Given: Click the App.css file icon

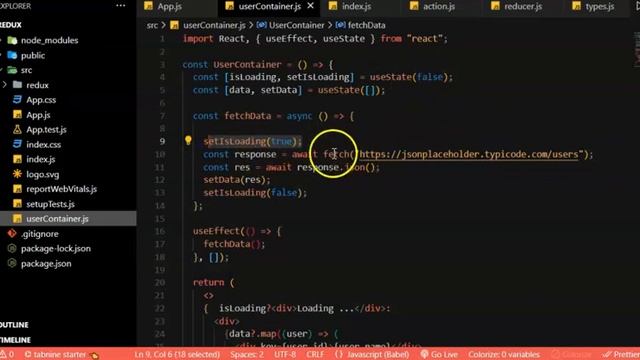Looking at the screenshot, I should pos(17,100).
